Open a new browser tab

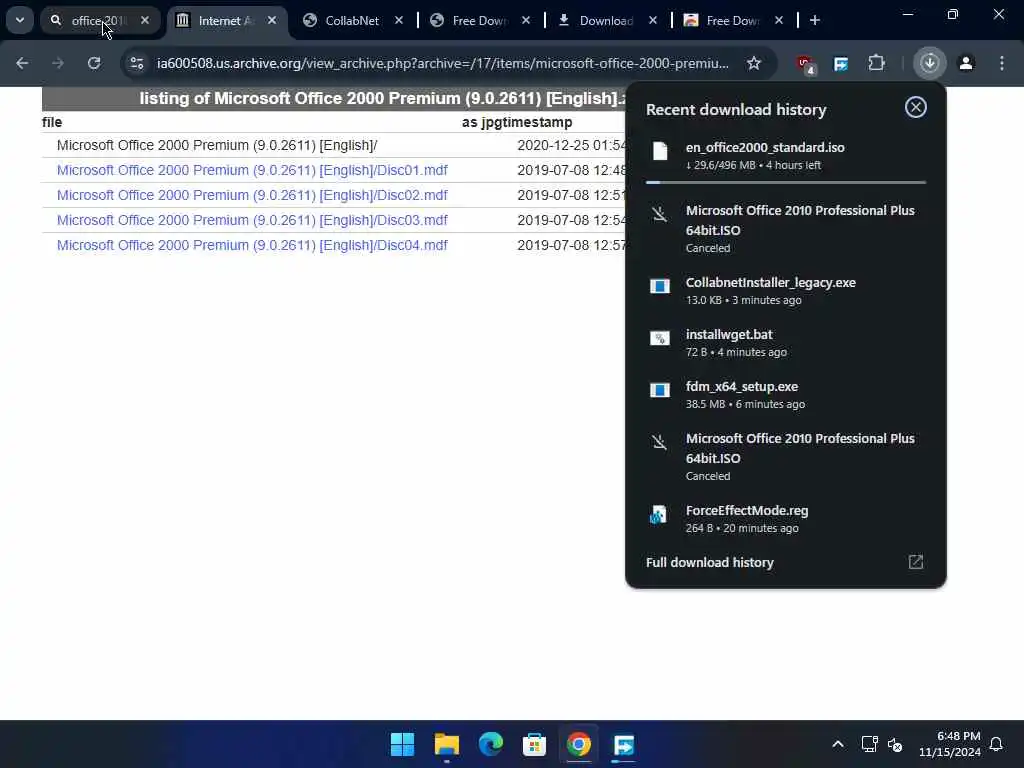point(814,20)
